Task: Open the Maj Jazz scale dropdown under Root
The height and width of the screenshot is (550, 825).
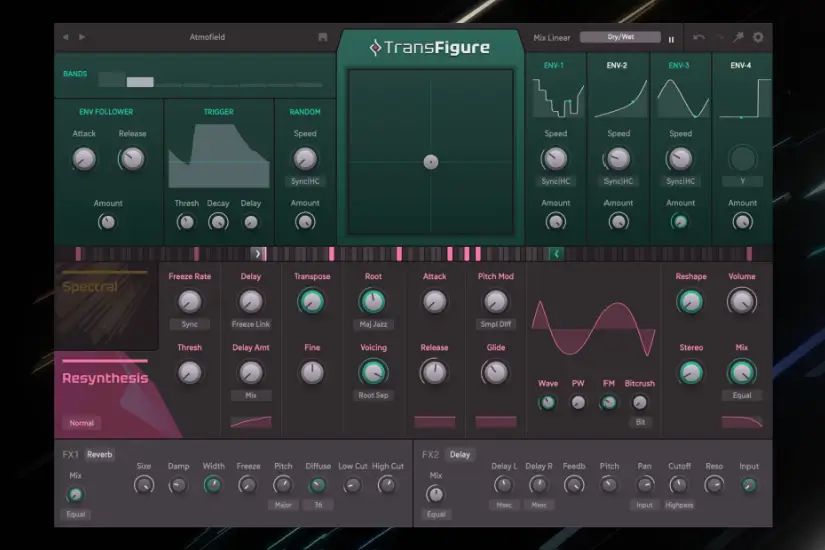Action: click(x=373, y=324)
